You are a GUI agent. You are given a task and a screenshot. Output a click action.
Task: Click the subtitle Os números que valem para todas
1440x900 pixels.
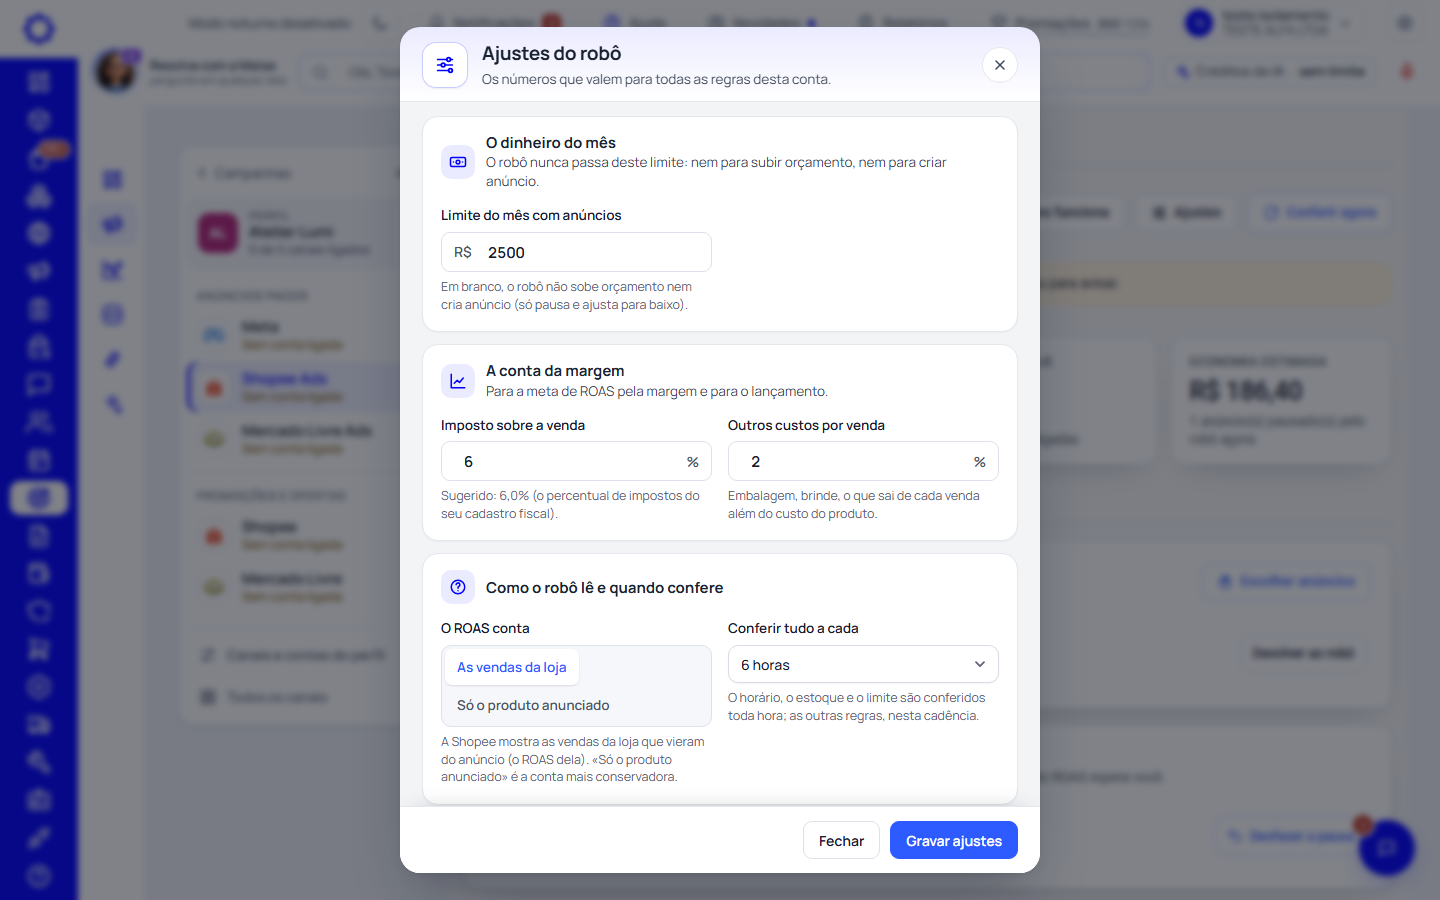656,80
